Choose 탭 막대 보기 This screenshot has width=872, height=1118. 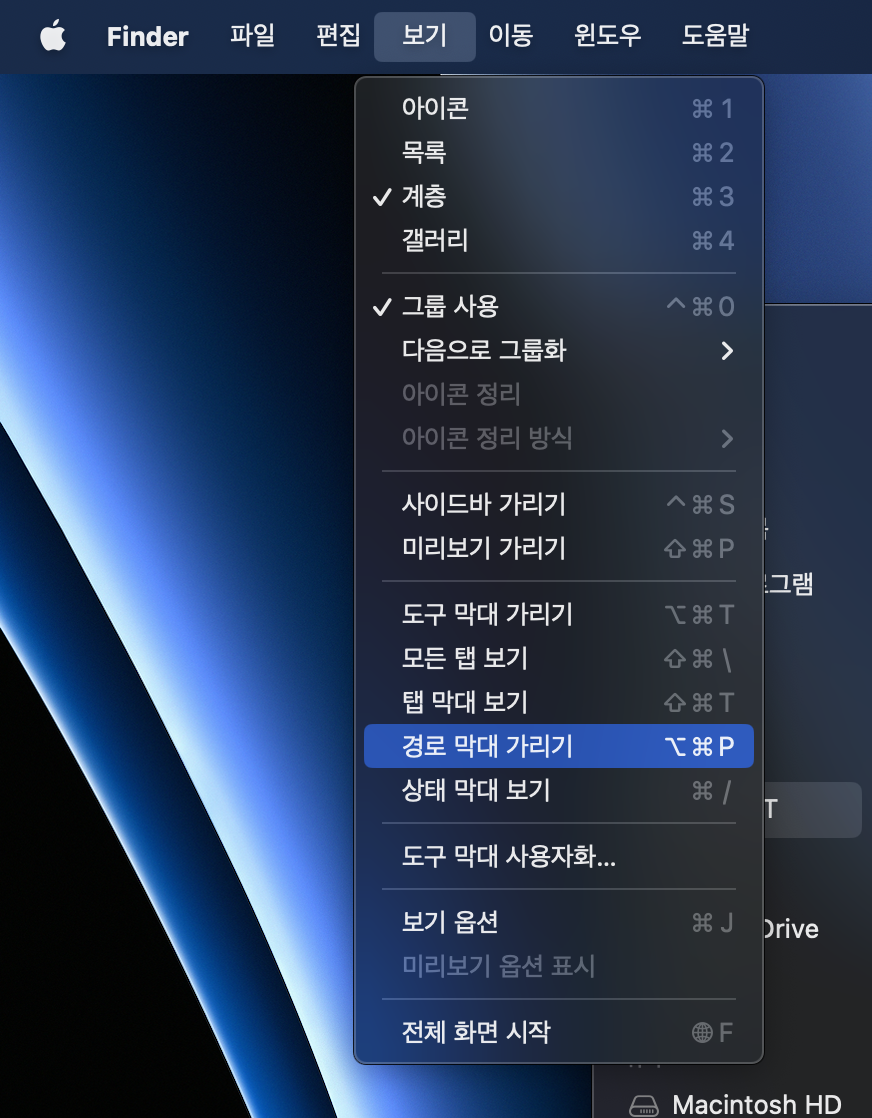pyautogui.click(x=558, y=703)
